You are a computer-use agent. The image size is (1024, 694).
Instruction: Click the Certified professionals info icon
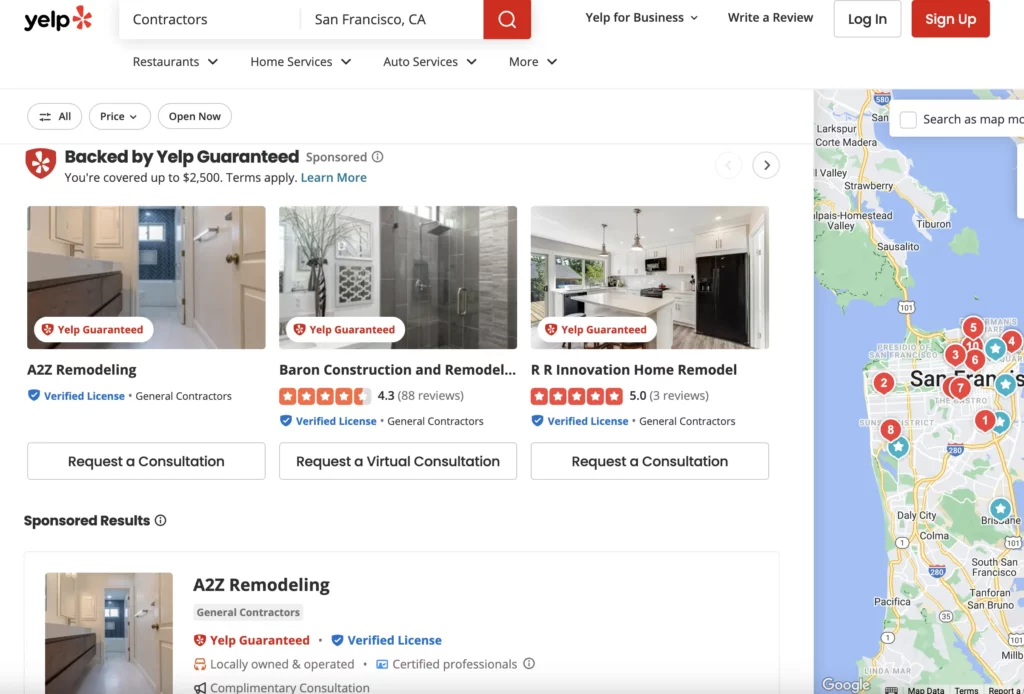click(529, 663)
